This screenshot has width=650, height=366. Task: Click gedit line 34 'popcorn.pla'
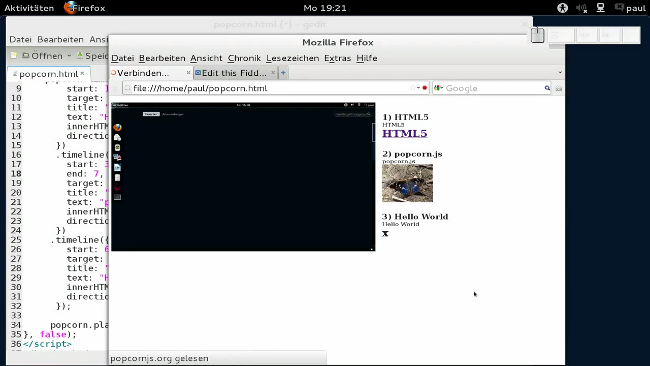pos(79,325)
